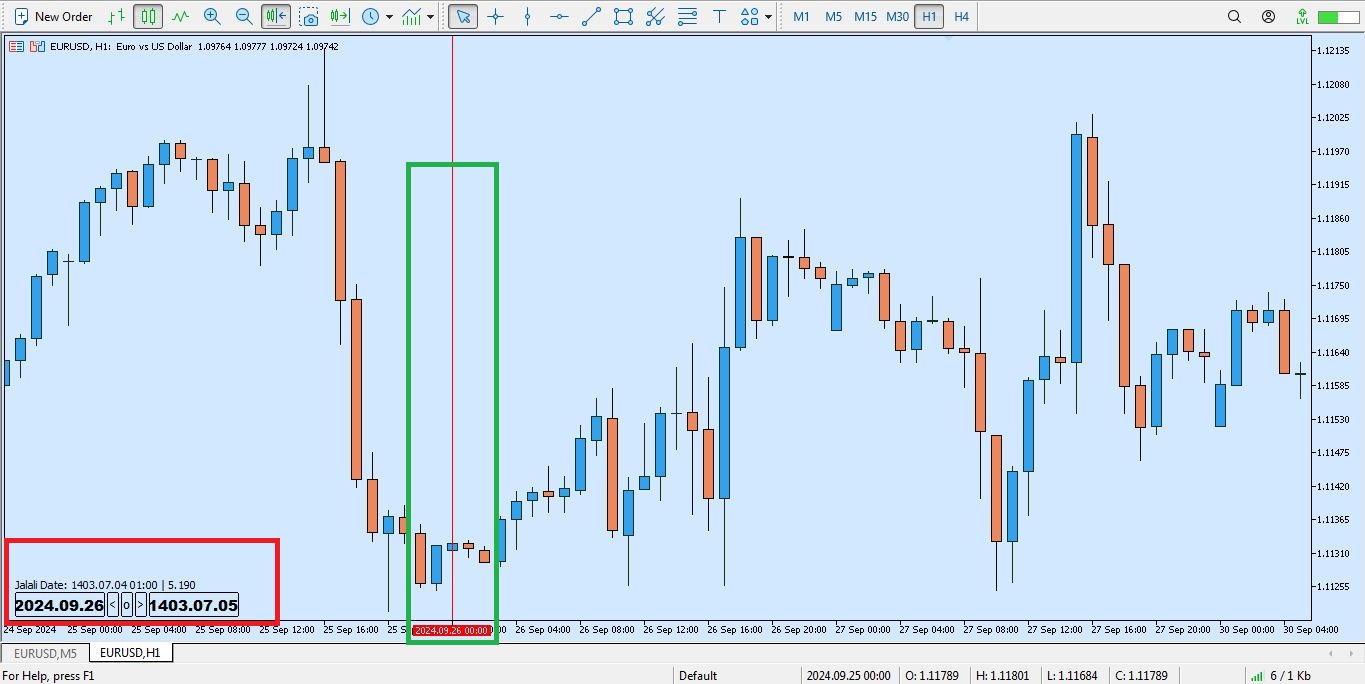Screen dimensions: 1365x684
Task: Click the '2024.09.25 00:00' status bar date
Action: 848,675
